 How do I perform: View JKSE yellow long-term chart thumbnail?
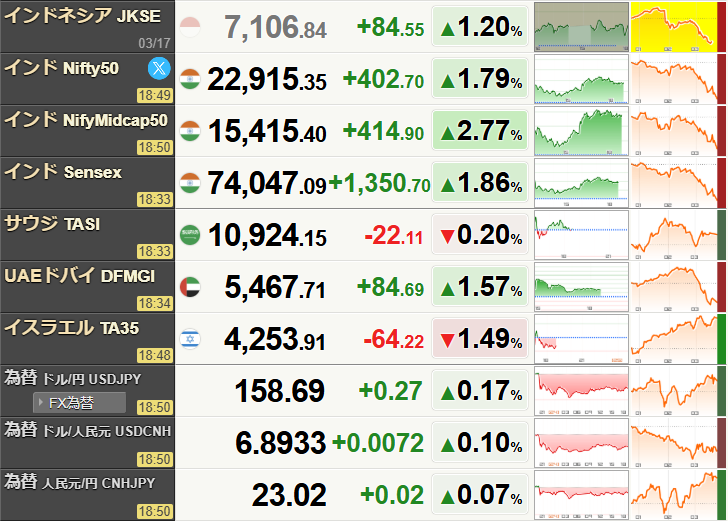[x=674, y=27]
